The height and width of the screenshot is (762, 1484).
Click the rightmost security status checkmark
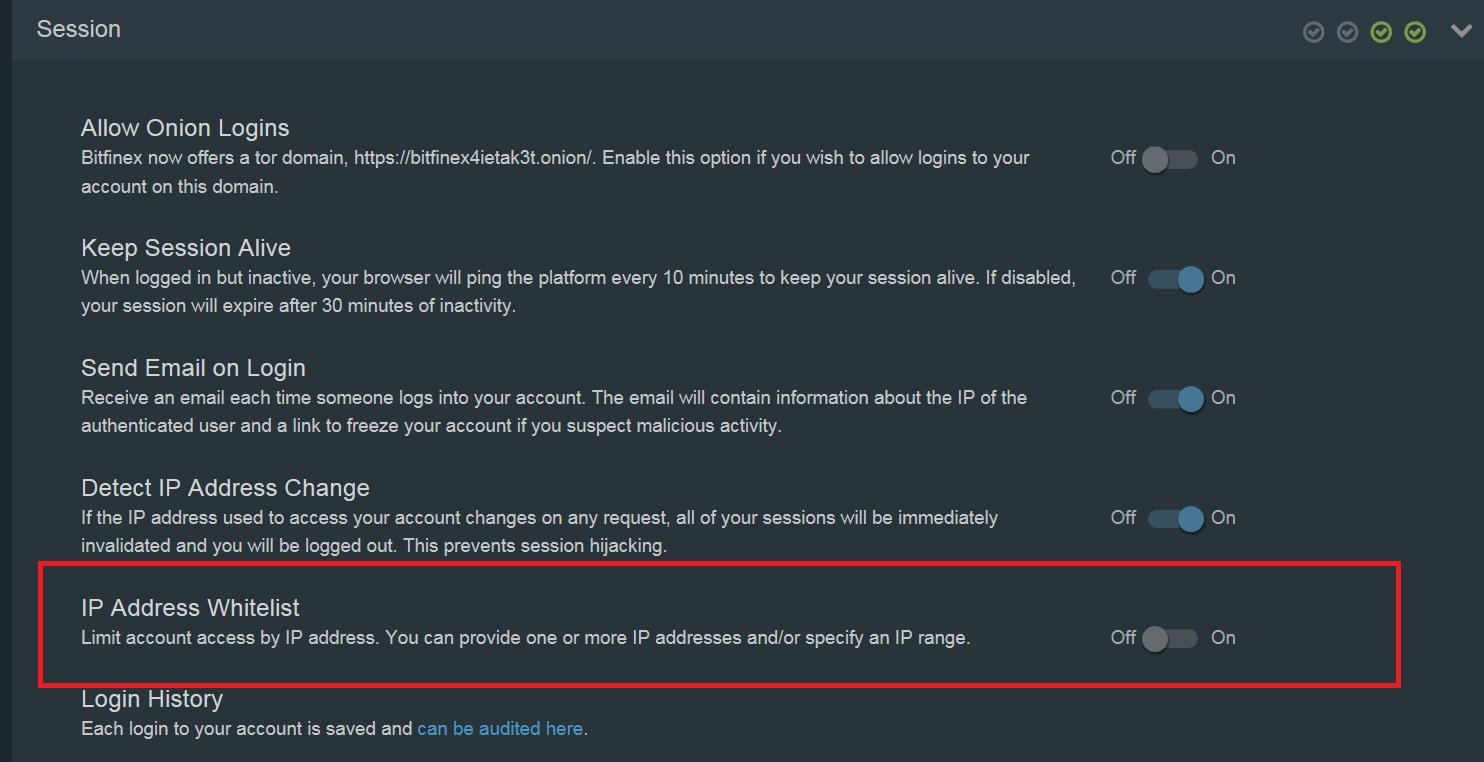pyautogui.click(x=1414, y=31)
